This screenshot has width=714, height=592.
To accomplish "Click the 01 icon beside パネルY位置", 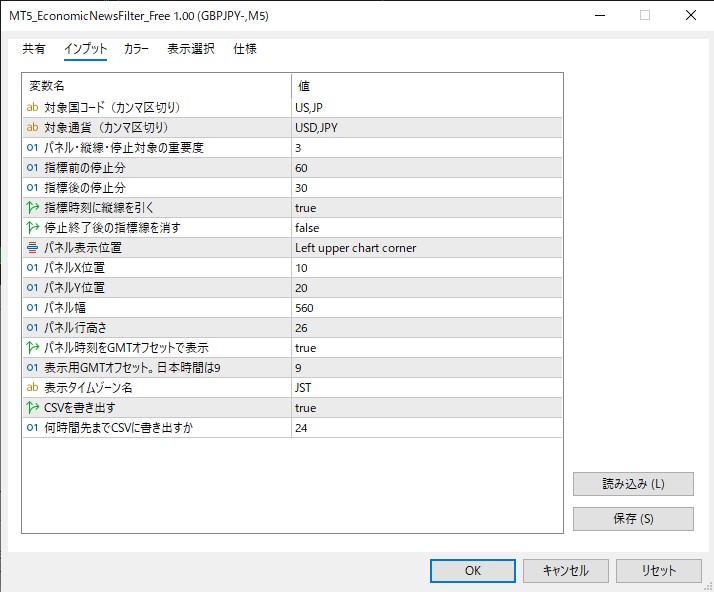I will [x=32, y=287].
